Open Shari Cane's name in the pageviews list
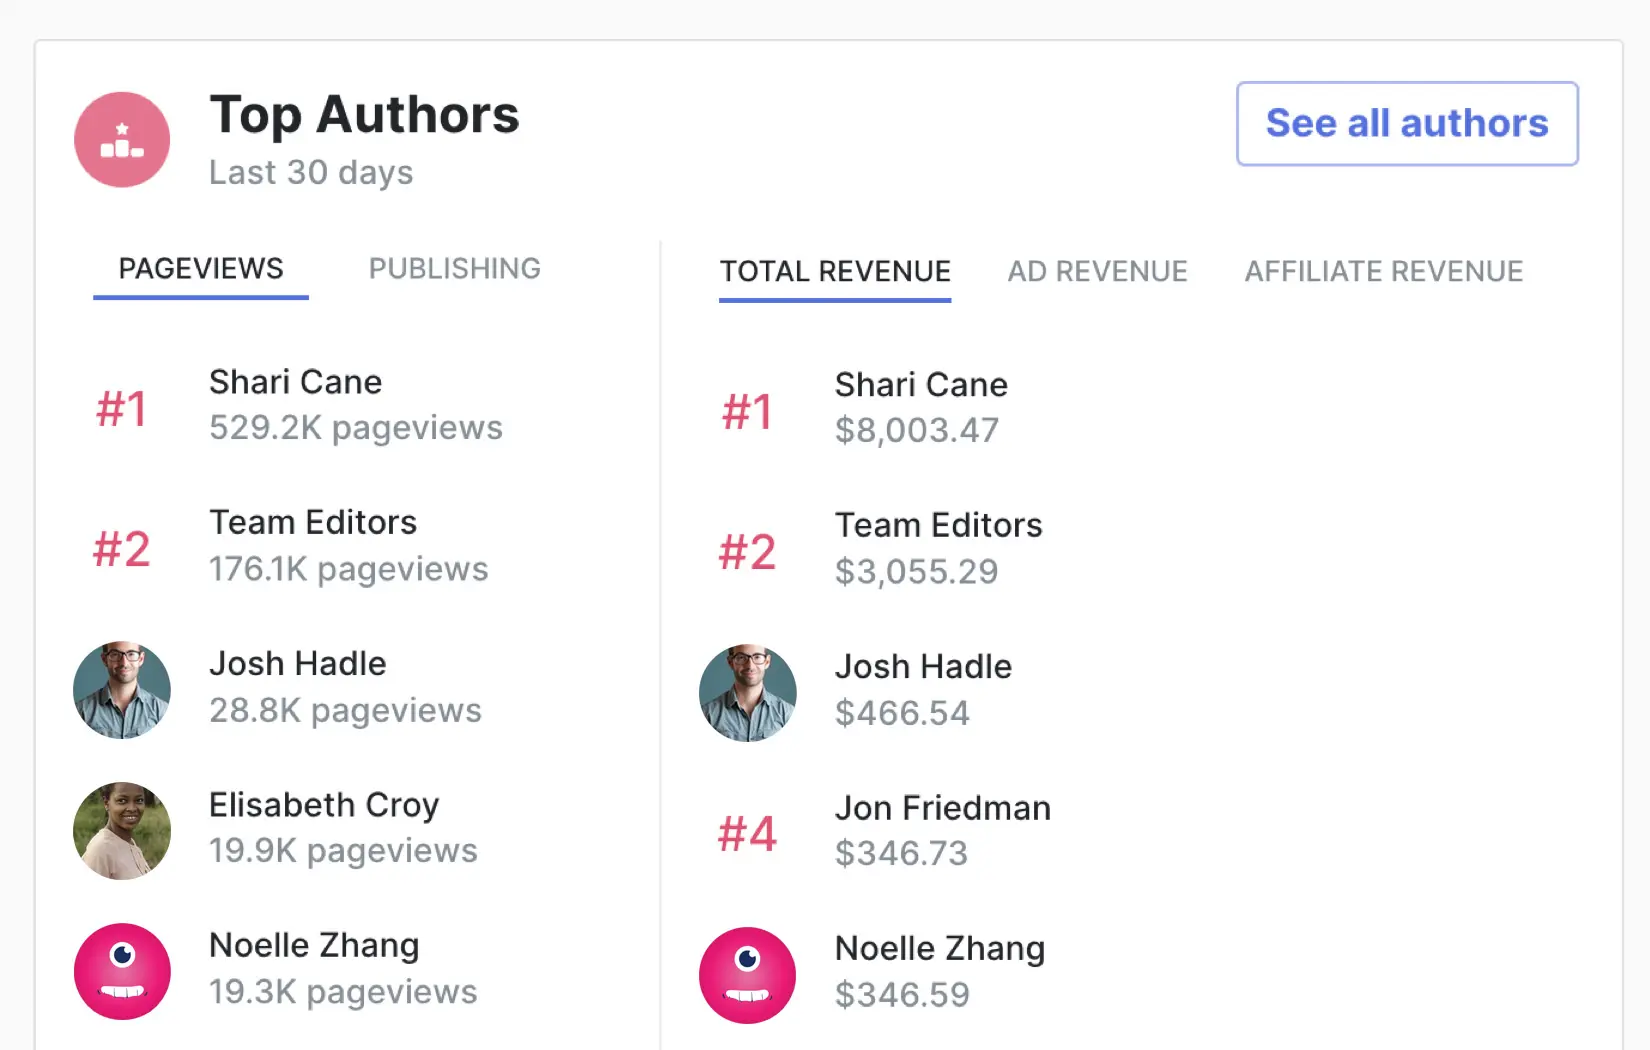The image size is (1650, 1050). [295, 382]
